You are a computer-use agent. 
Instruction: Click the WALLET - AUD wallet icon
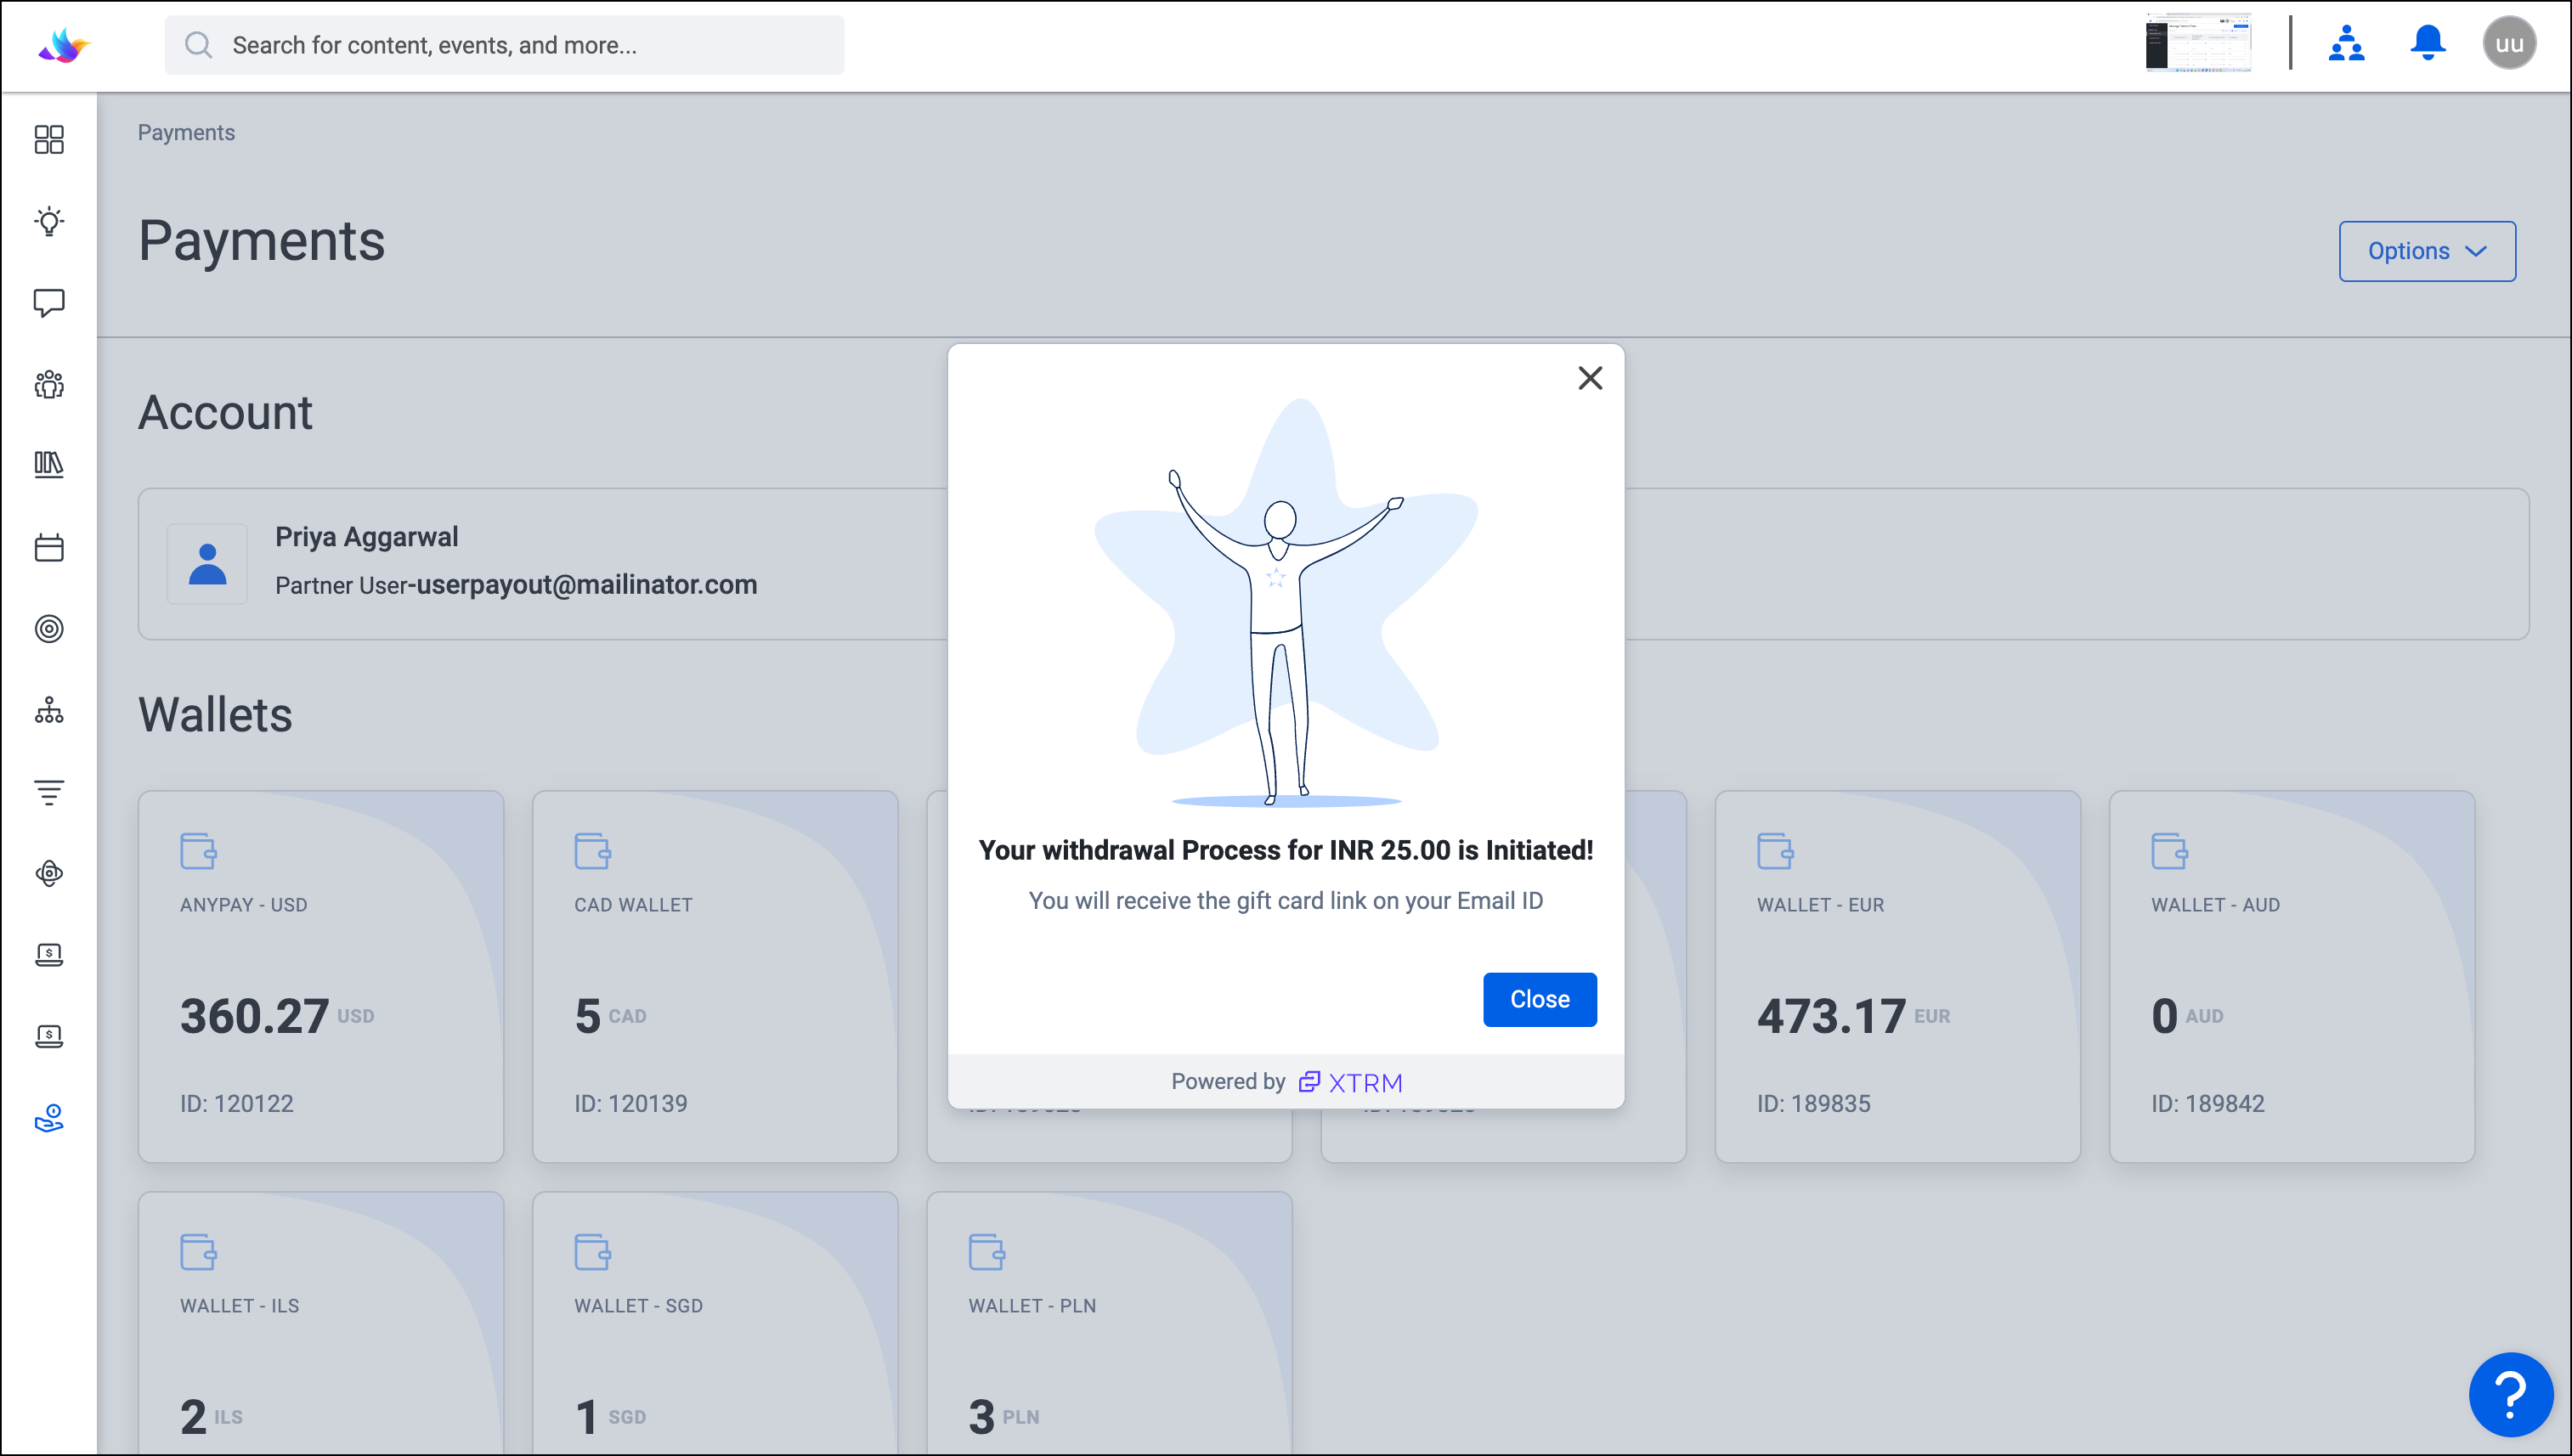pos(2169,851)
